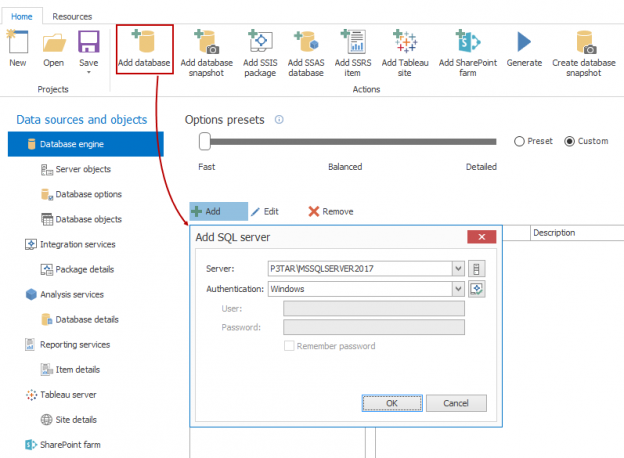This screenshot has height=458, width=624.
Task: Click the New project icon
Action: click(18, 41)
